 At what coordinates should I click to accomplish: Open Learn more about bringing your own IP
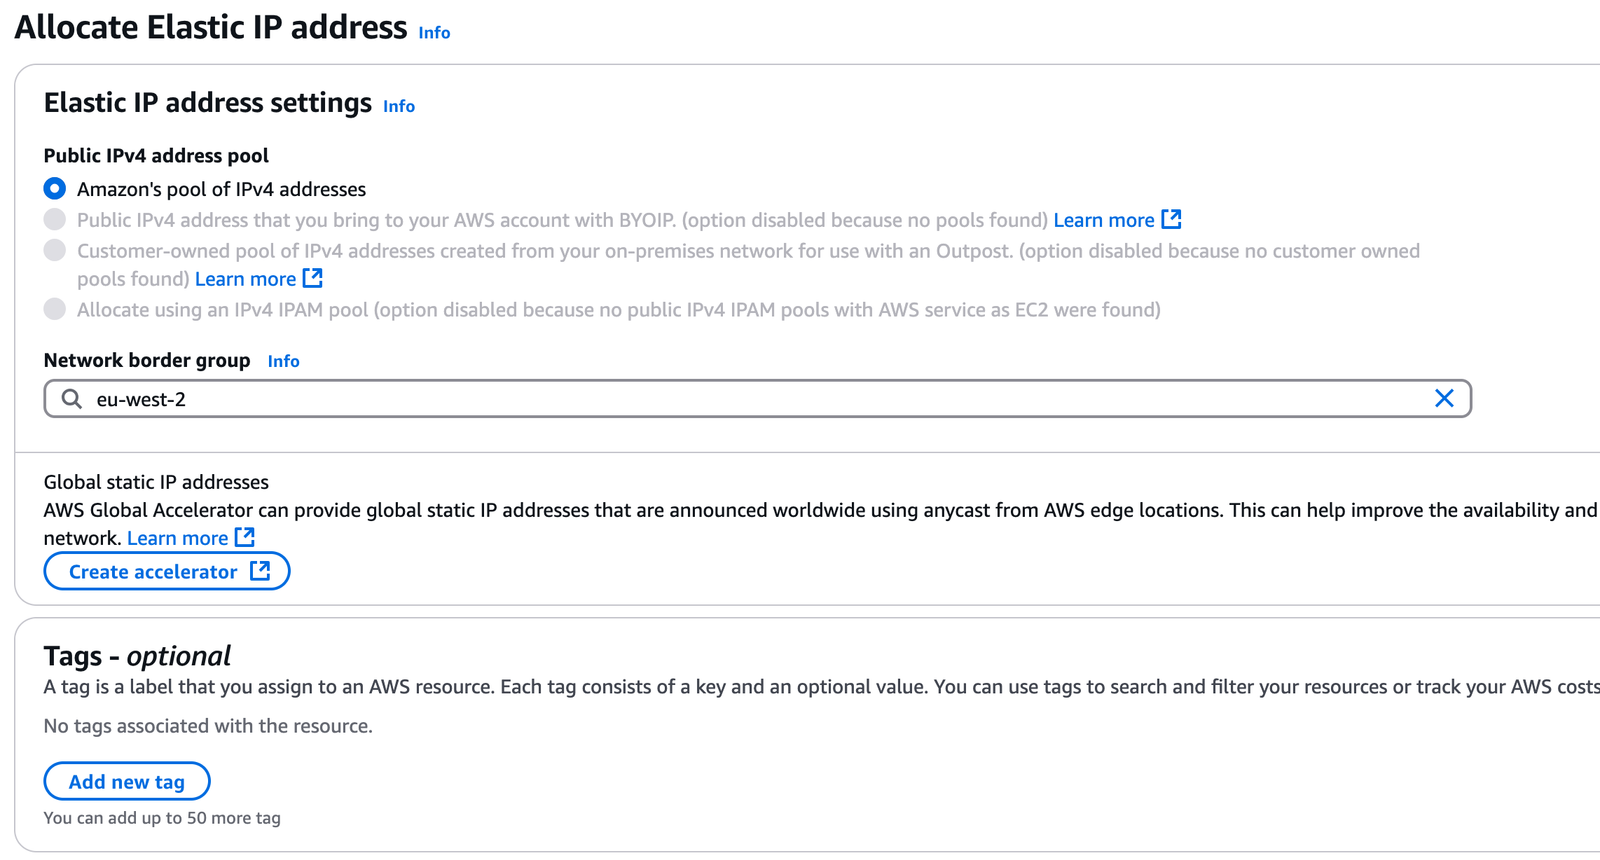coord(1105,219)
